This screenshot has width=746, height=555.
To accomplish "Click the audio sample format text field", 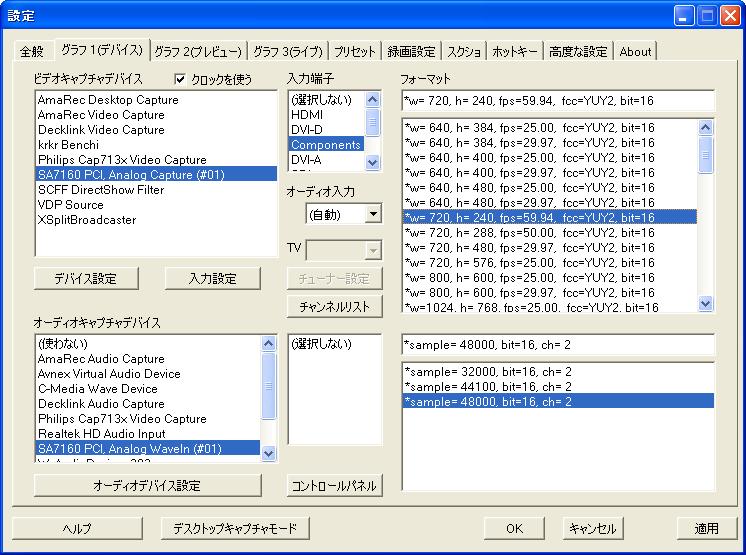I will click(x=558, y=344).
